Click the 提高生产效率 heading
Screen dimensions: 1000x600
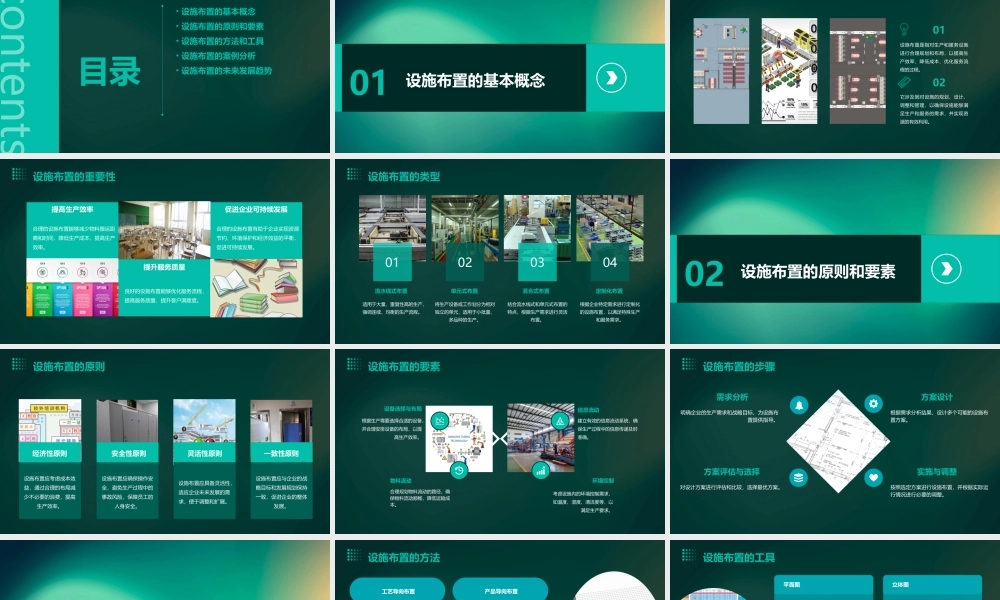[x=73, y=209]
